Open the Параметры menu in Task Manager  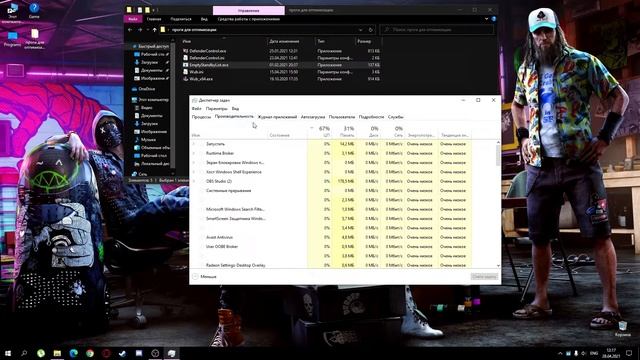pos(216,109)
